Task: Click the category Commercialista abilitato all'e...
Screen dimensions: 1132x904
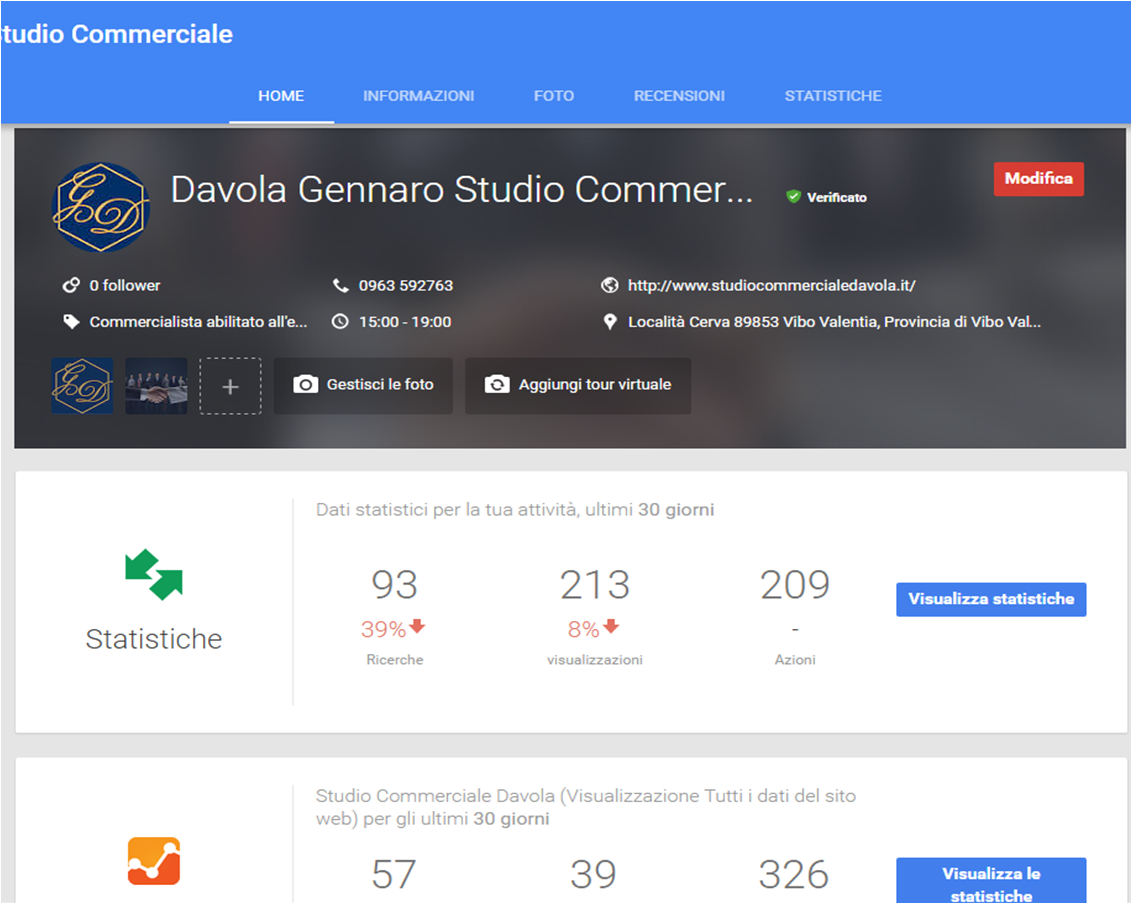Action: point(198,321)
